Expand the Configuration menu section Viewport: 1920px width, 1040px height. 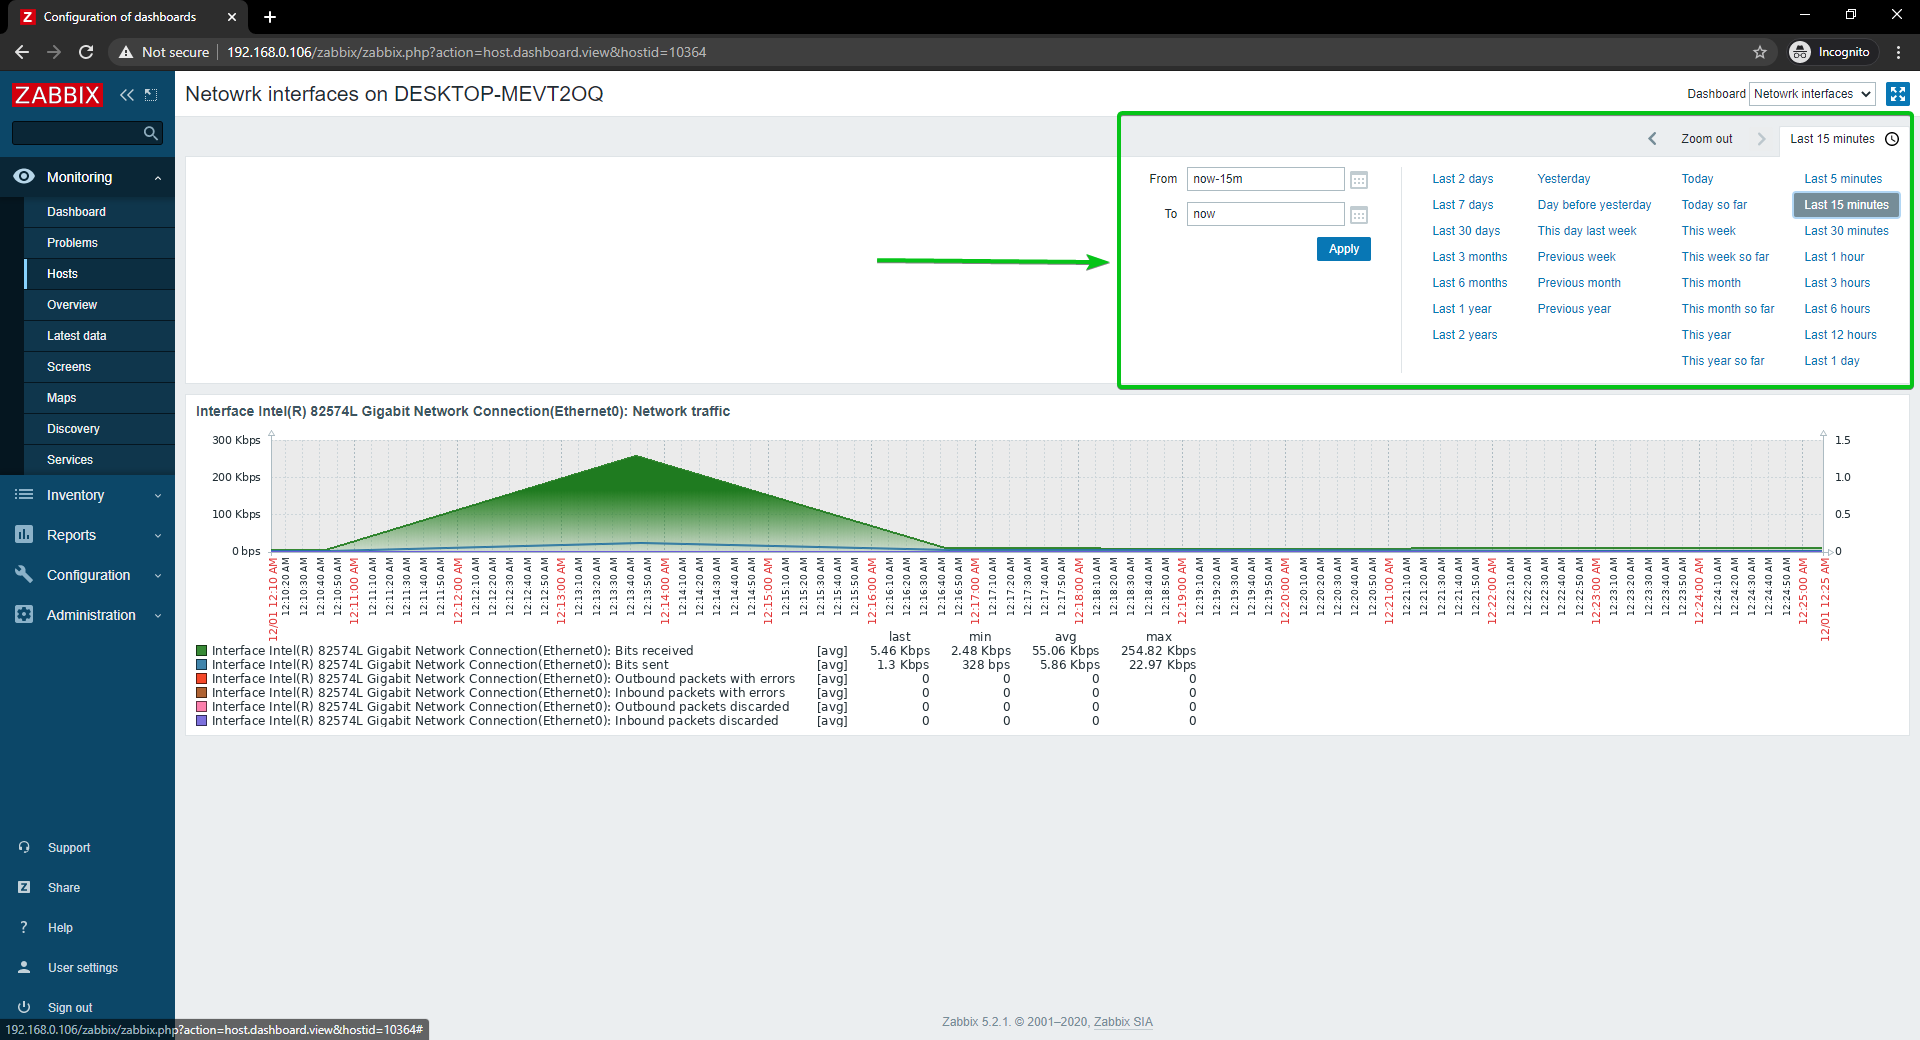coord(87,575)
